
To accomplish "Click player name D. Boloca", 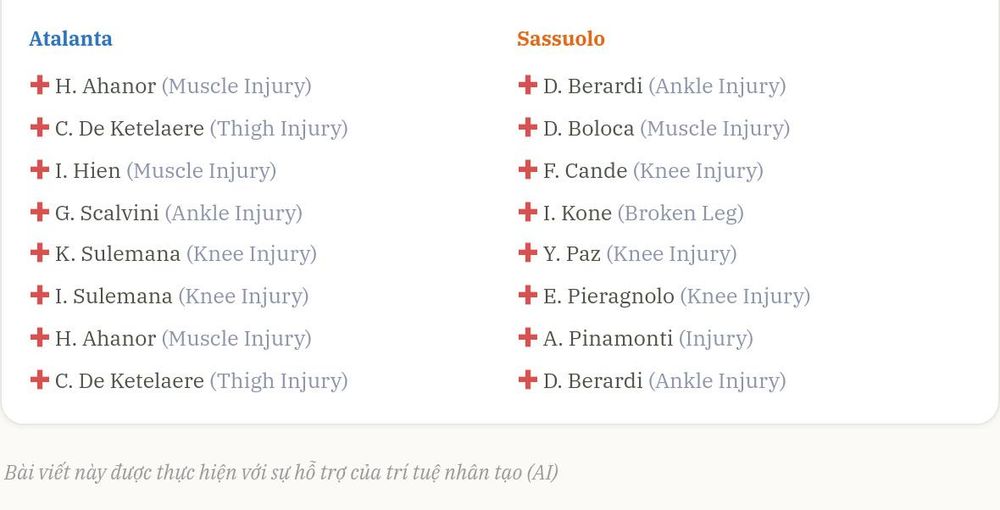I will click(x=588, y=128).
